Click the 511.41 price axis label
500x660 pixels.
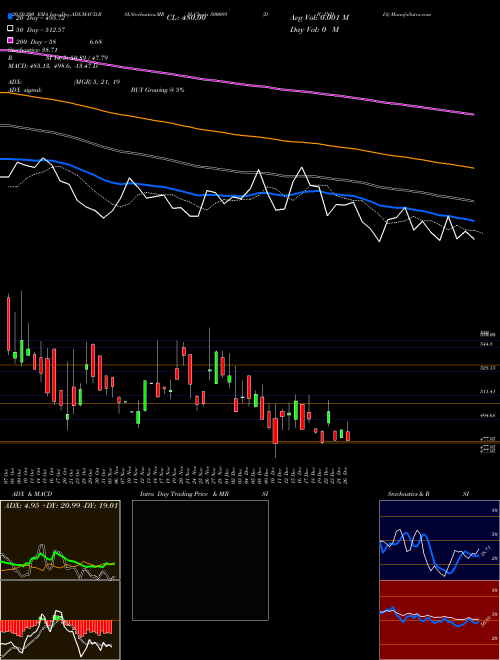pyautogui.click(x=488, y=391)
